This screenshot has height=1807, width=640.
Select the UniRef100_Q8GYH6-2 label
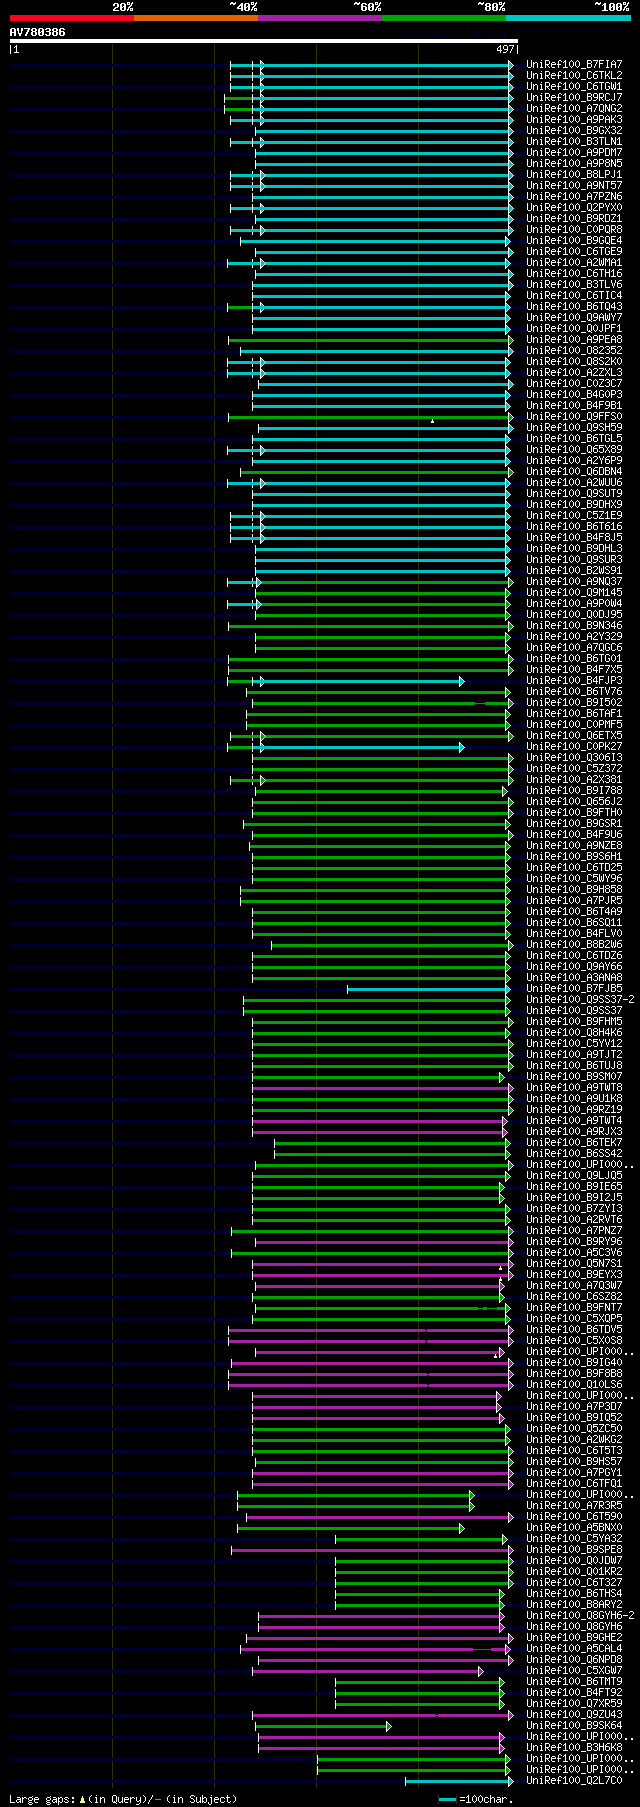coord(580,1616)
